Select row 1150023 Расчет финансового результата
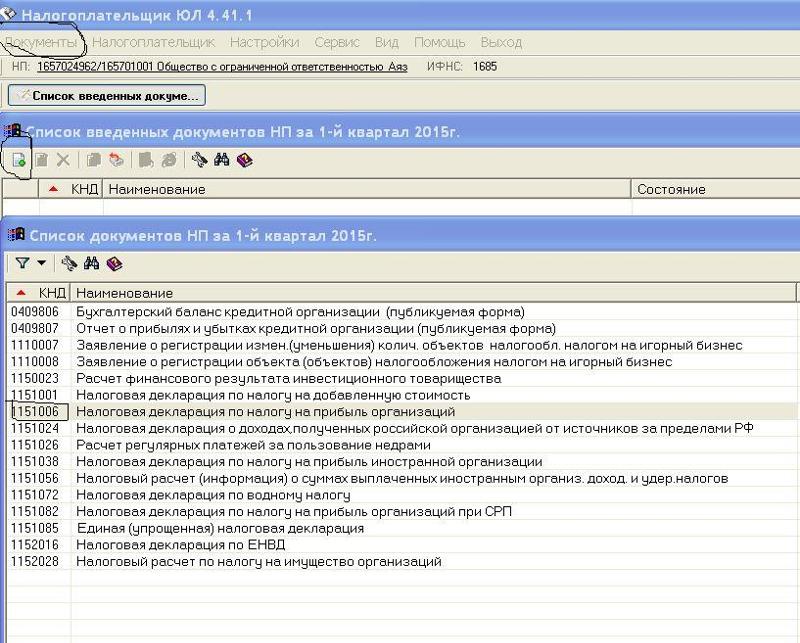 point(403,378)
